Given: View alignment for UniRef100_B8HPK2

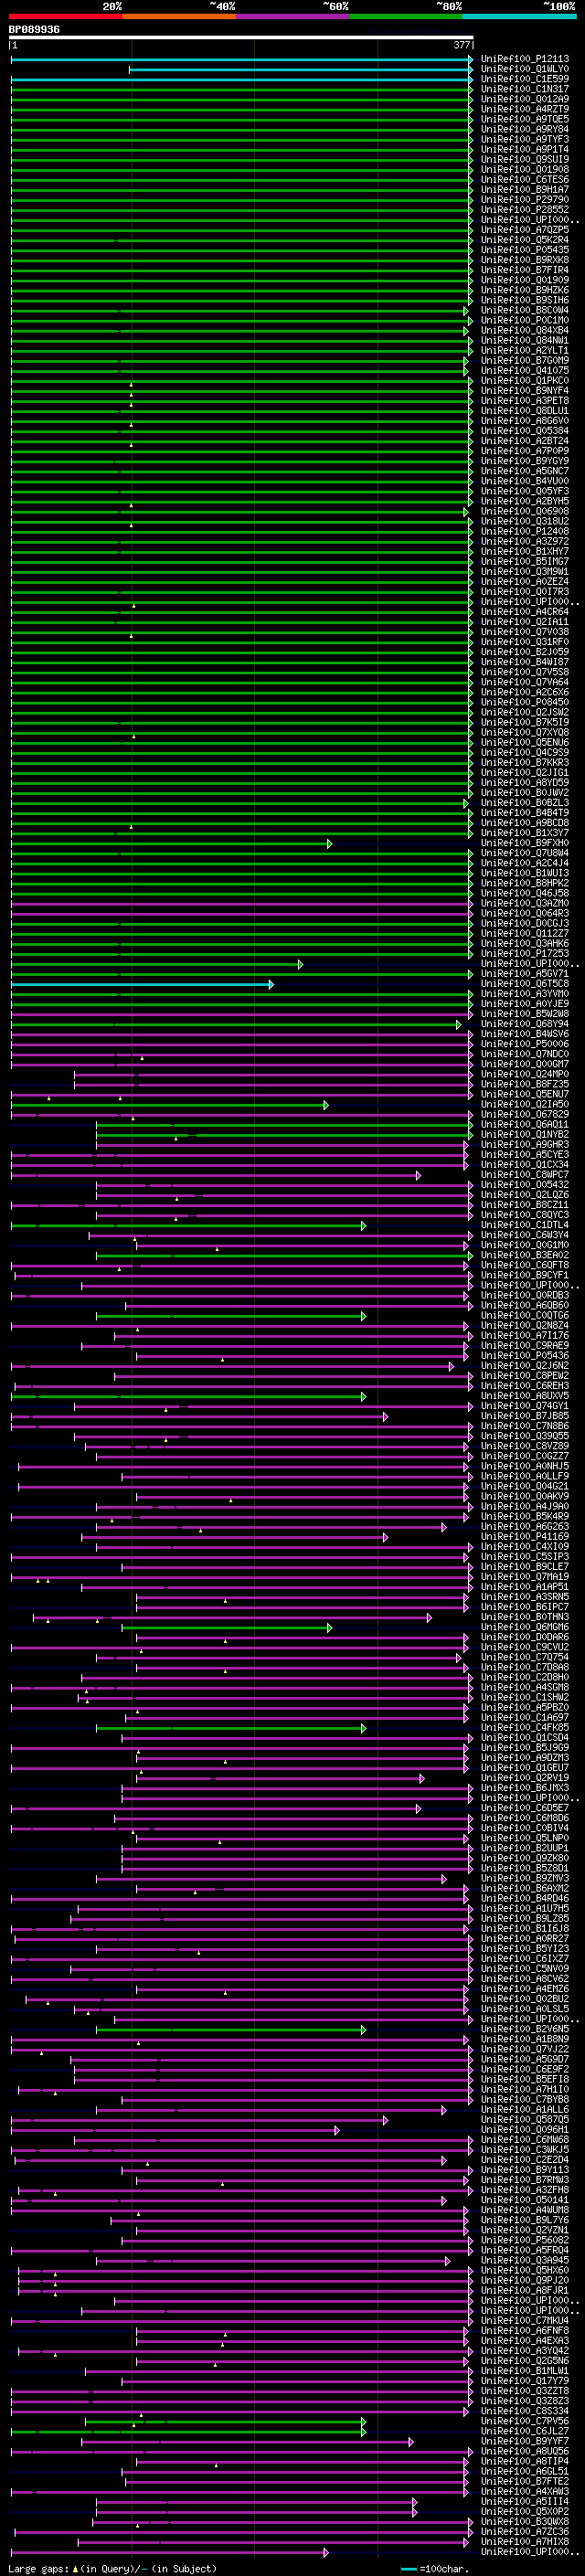Looking at the screenshot, I should click(x=525, y=883).
